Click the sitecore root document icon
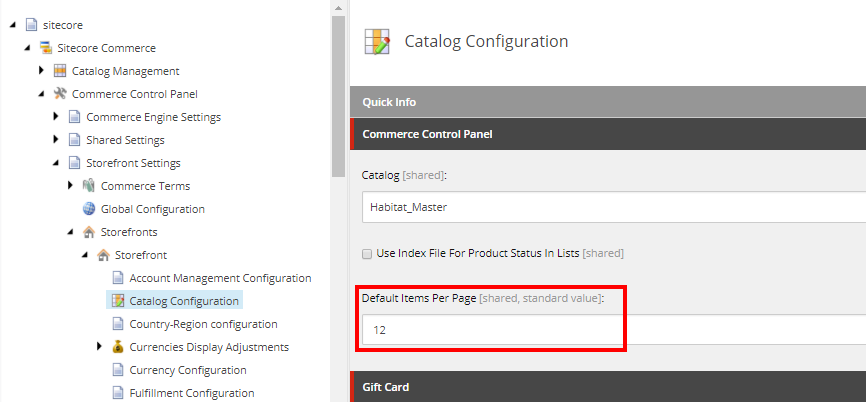 click(x=31, y=25)
